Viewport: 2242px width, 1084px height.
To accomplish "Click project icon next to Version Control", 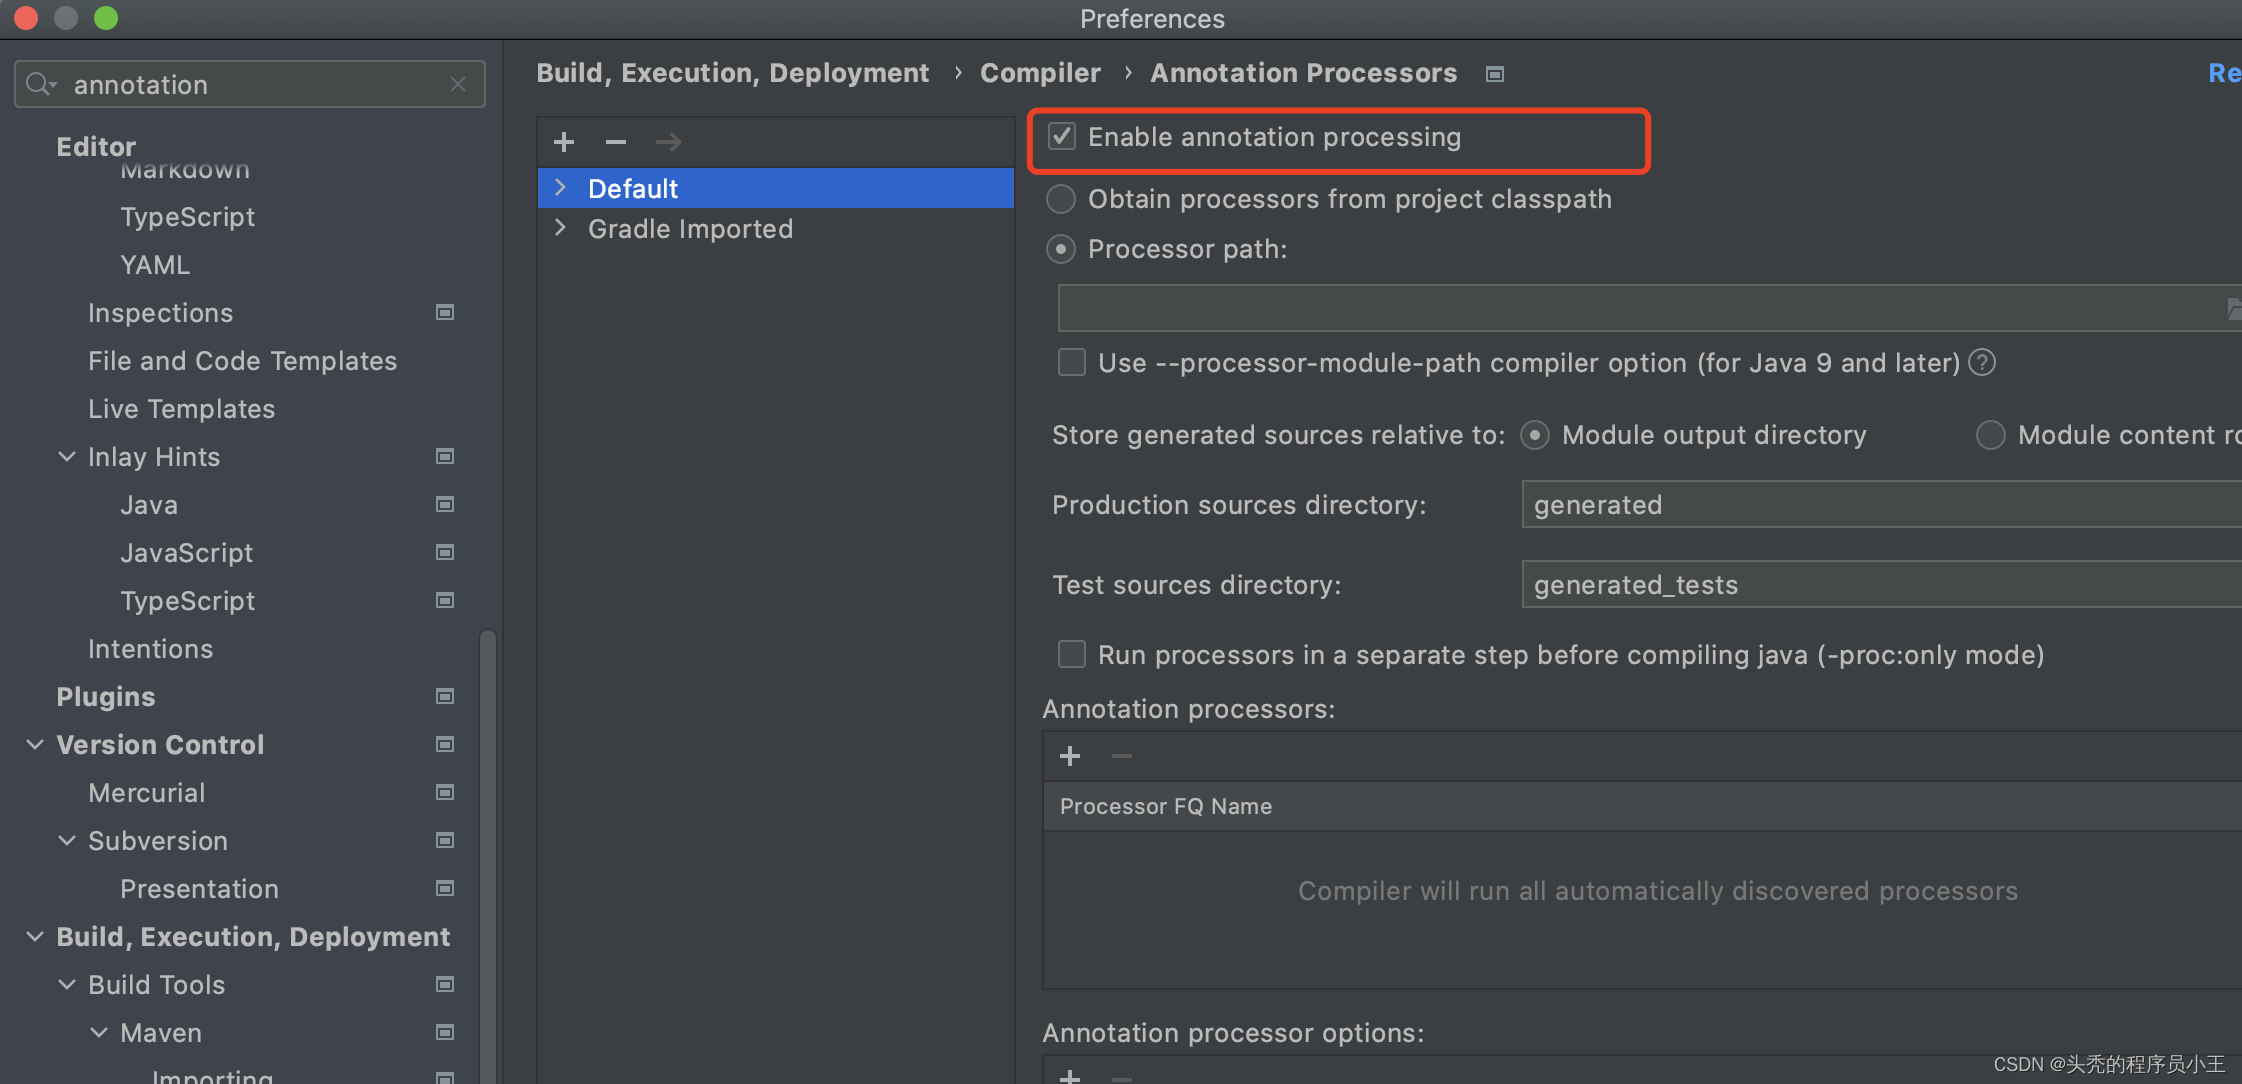I will coord(445,744).
